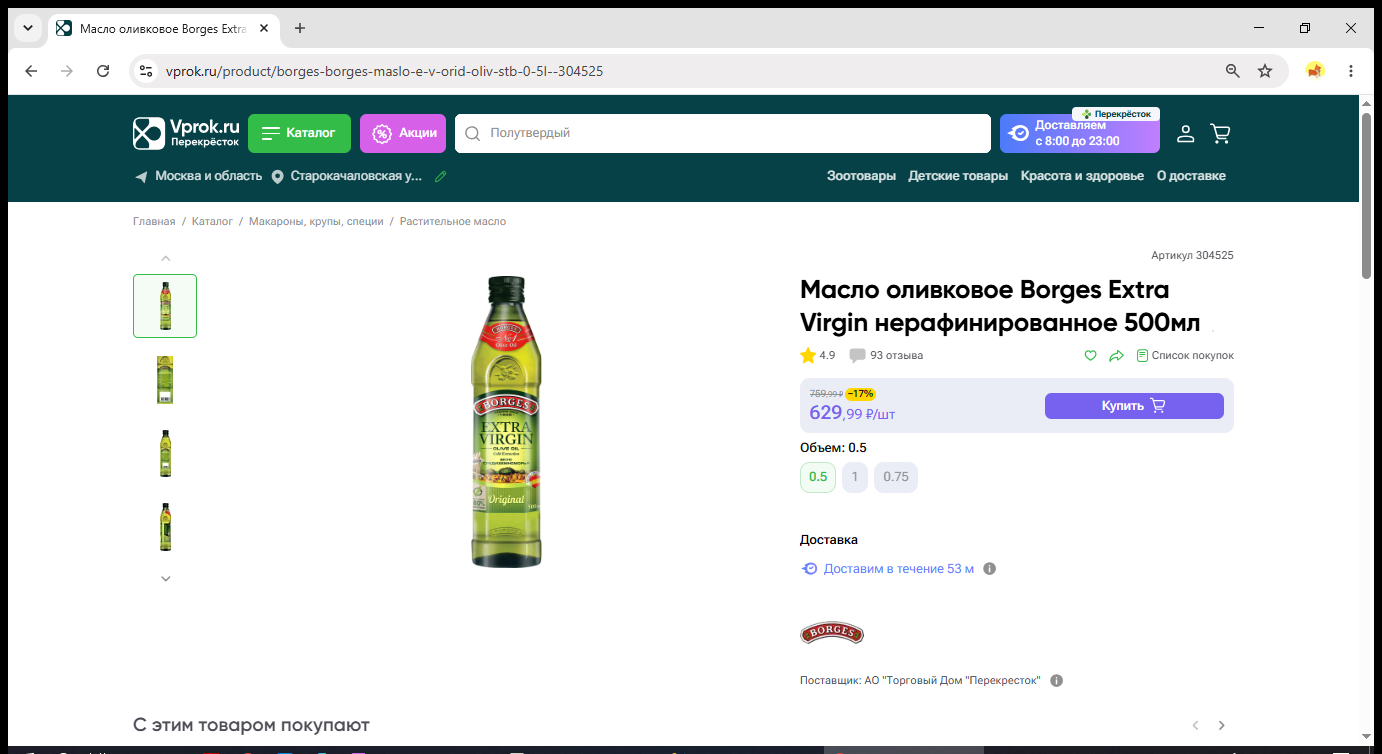1382x754 pixels.
Task: Click the Vprok.ru Перекрёсток logo
Action: click(187, 133)
